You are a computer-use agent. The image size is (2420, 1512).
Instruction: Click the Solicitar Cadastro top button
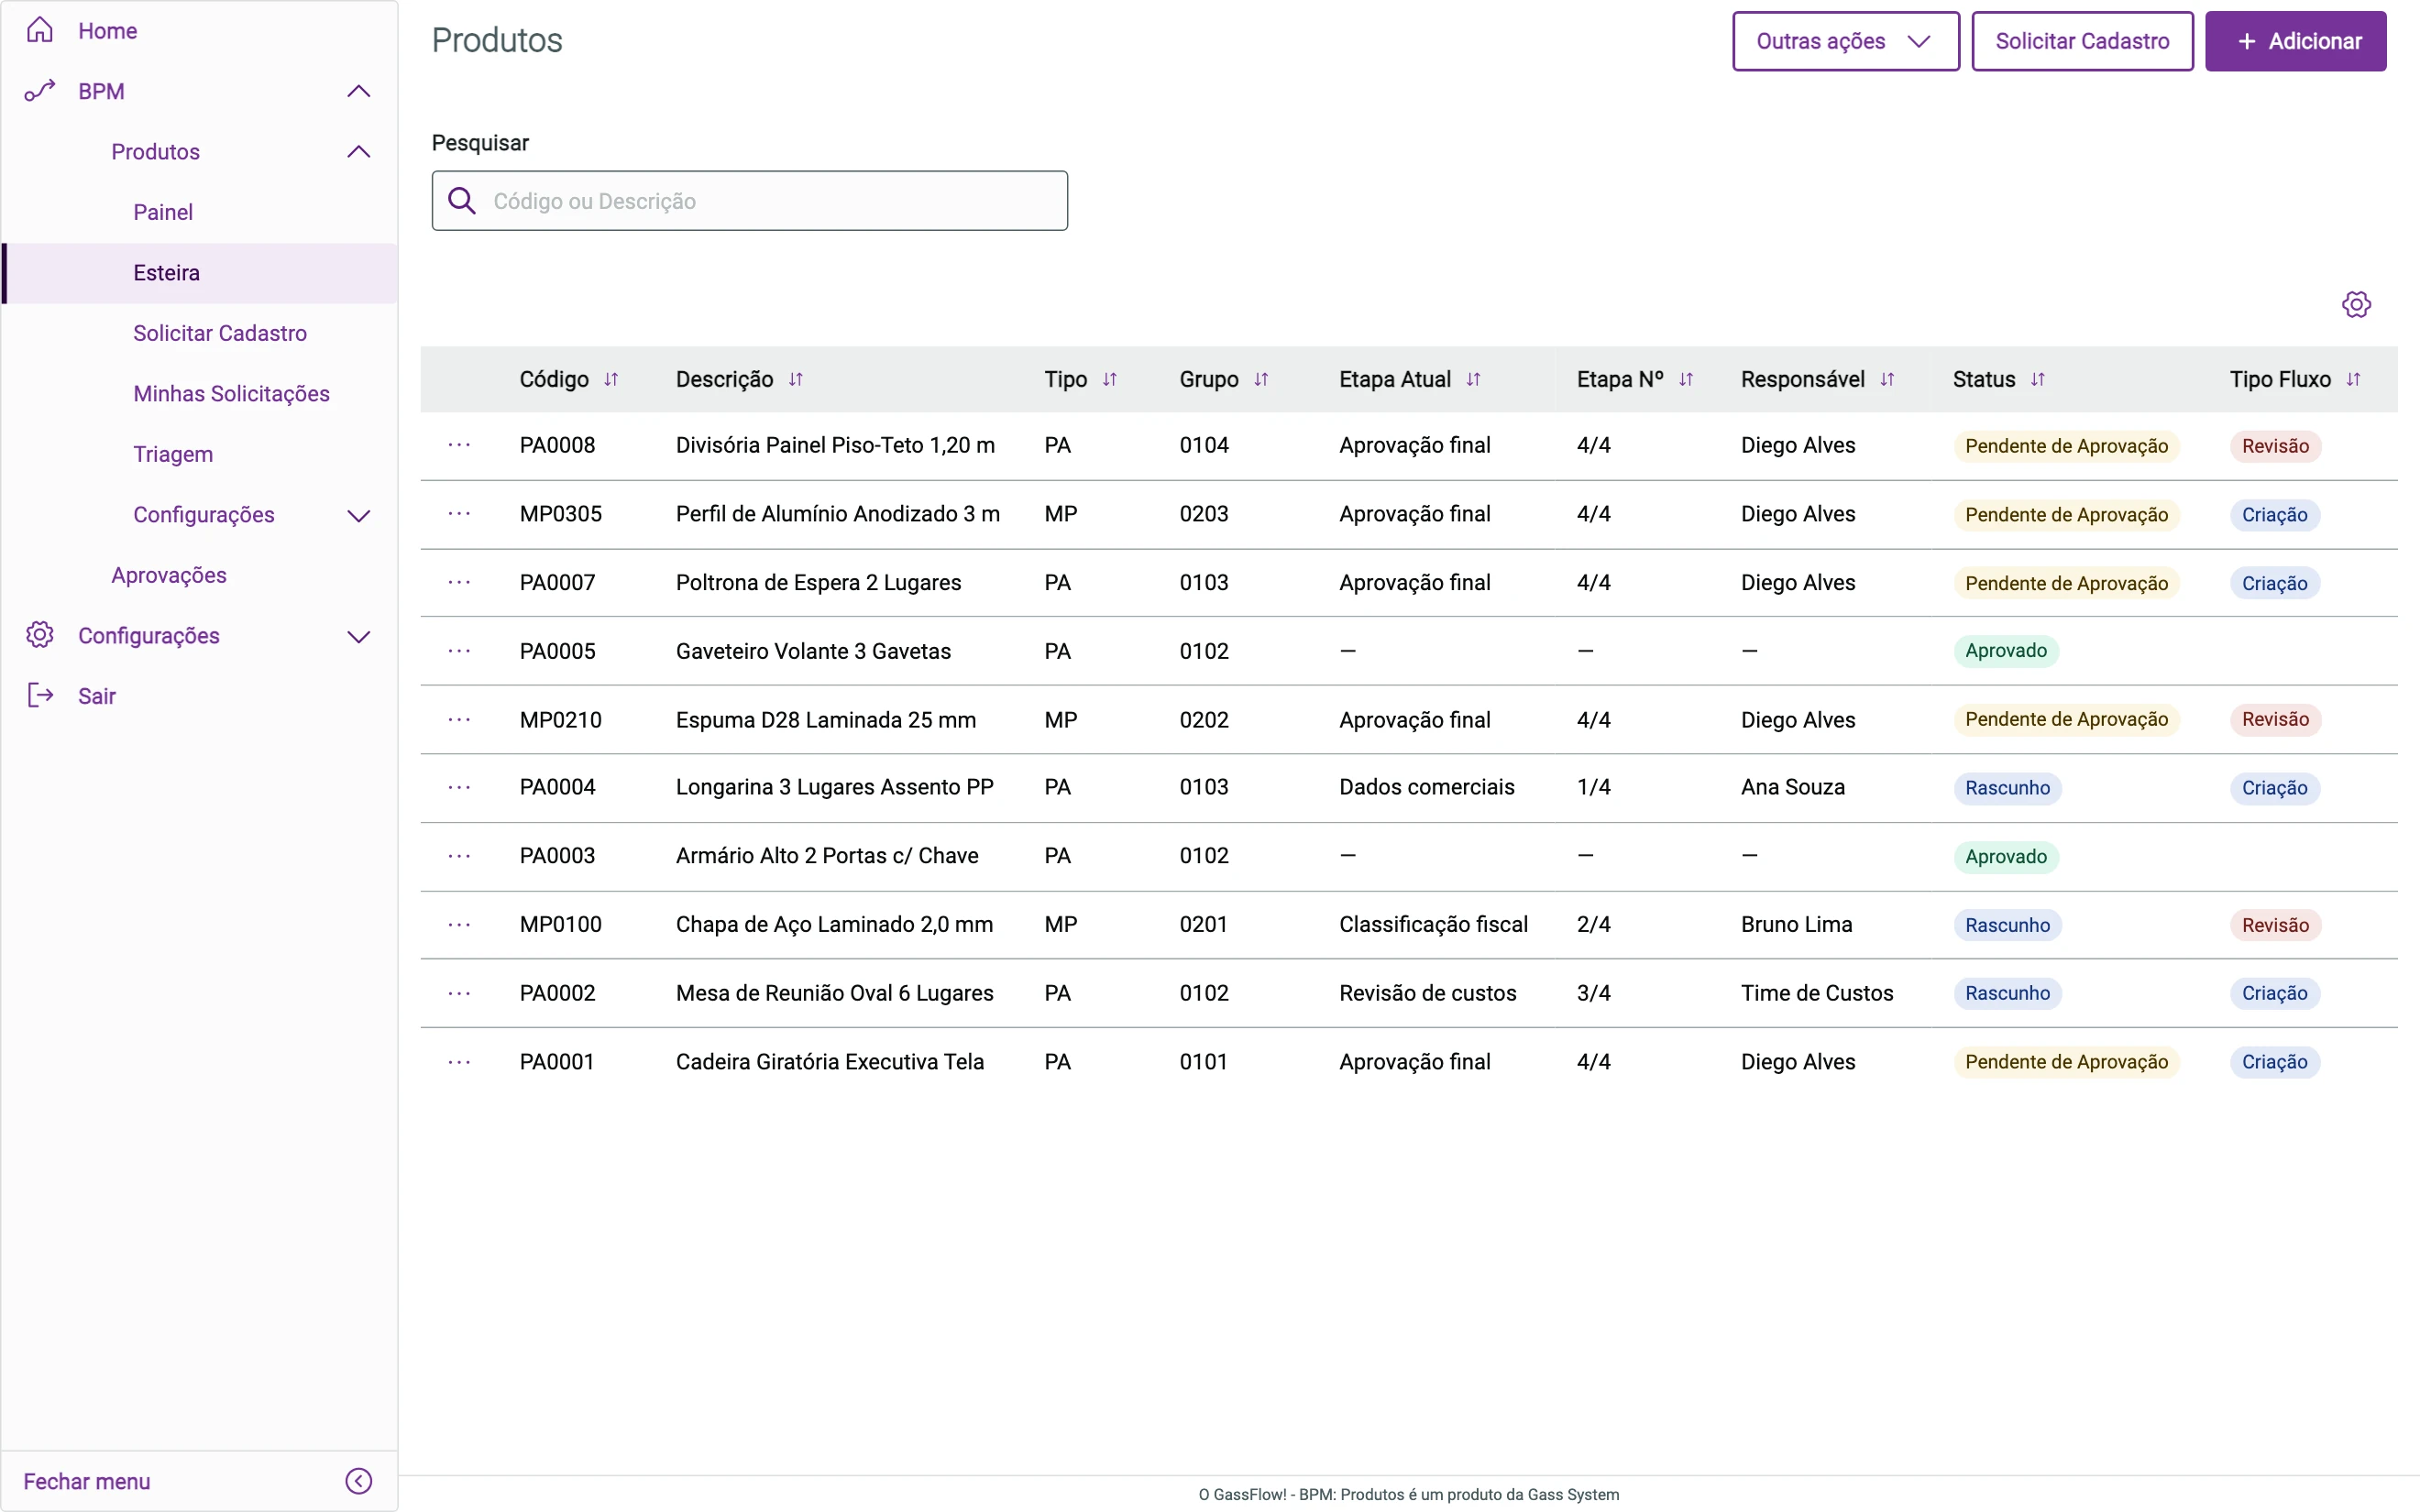tap(2082, 41)
